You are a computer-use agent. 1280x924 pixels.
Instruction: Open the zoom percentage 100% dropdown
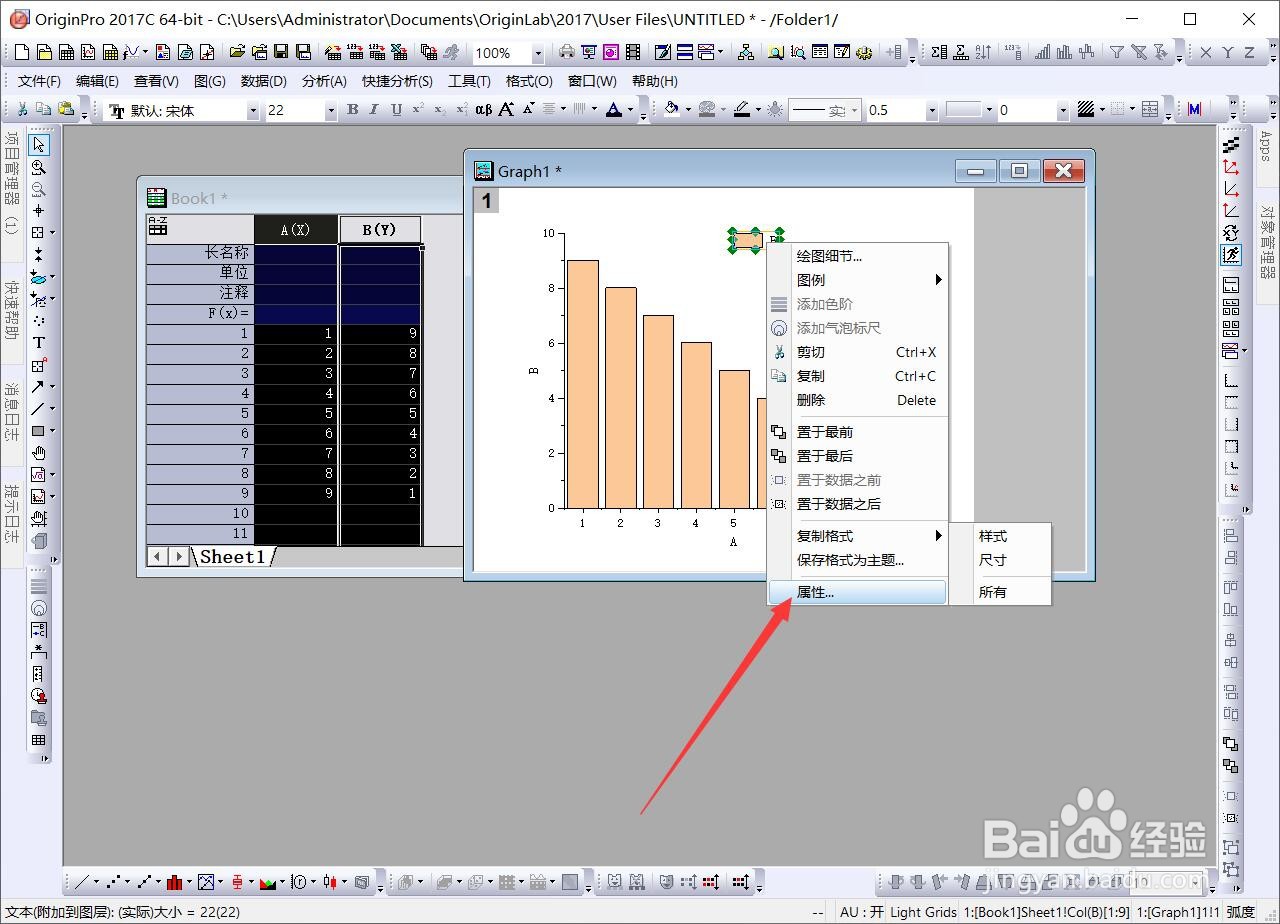click(538, 54)
